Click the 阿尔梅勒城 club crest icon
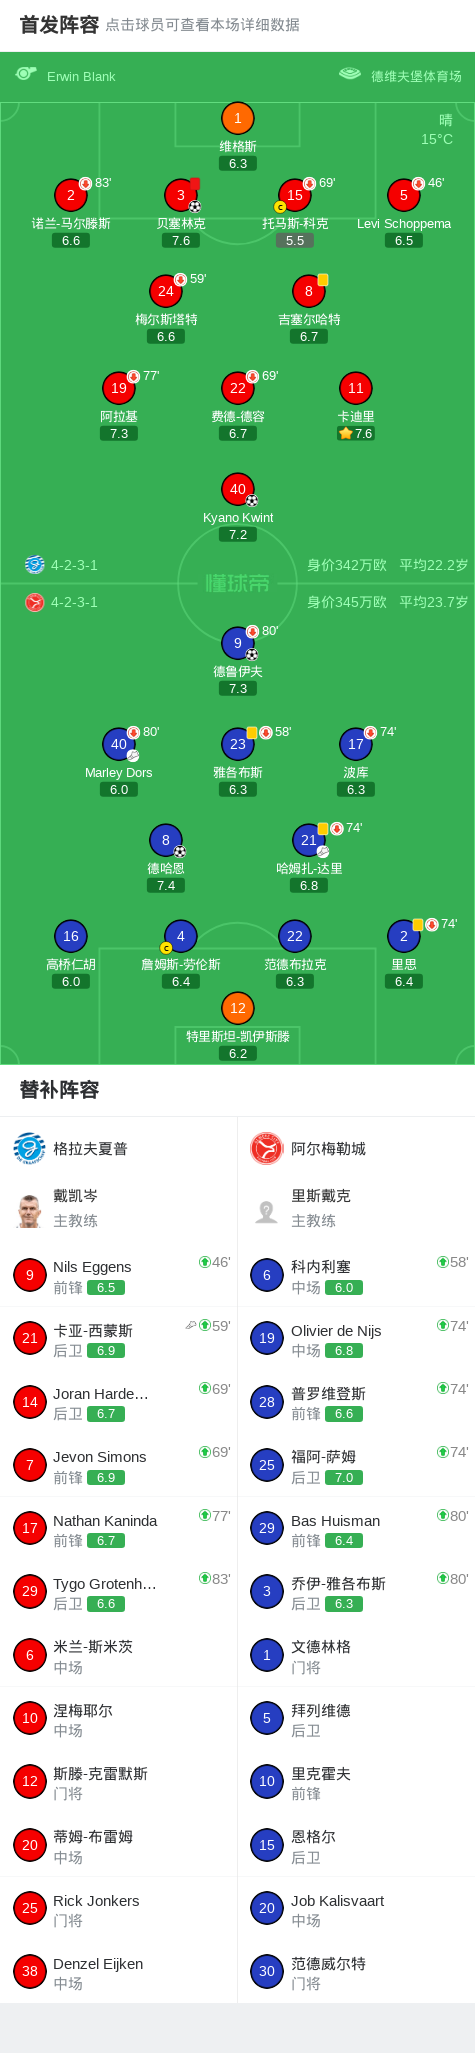The image size is (475, 2053). pos(267,1148)
